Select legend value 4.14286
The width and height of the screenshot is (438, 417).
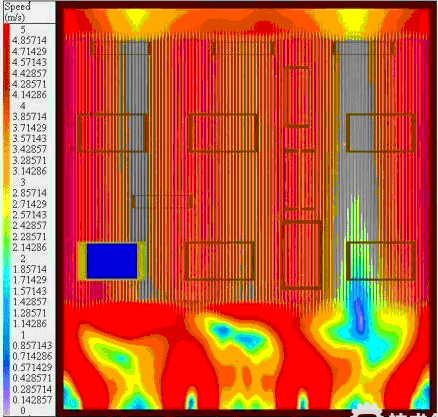click(29, 95)
